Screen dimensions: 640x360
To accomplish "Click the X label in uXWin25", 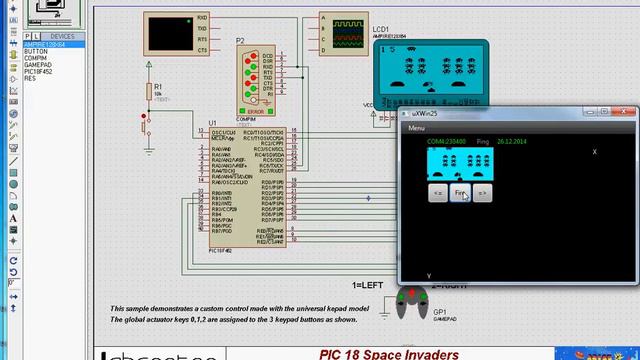I will 595,152.
